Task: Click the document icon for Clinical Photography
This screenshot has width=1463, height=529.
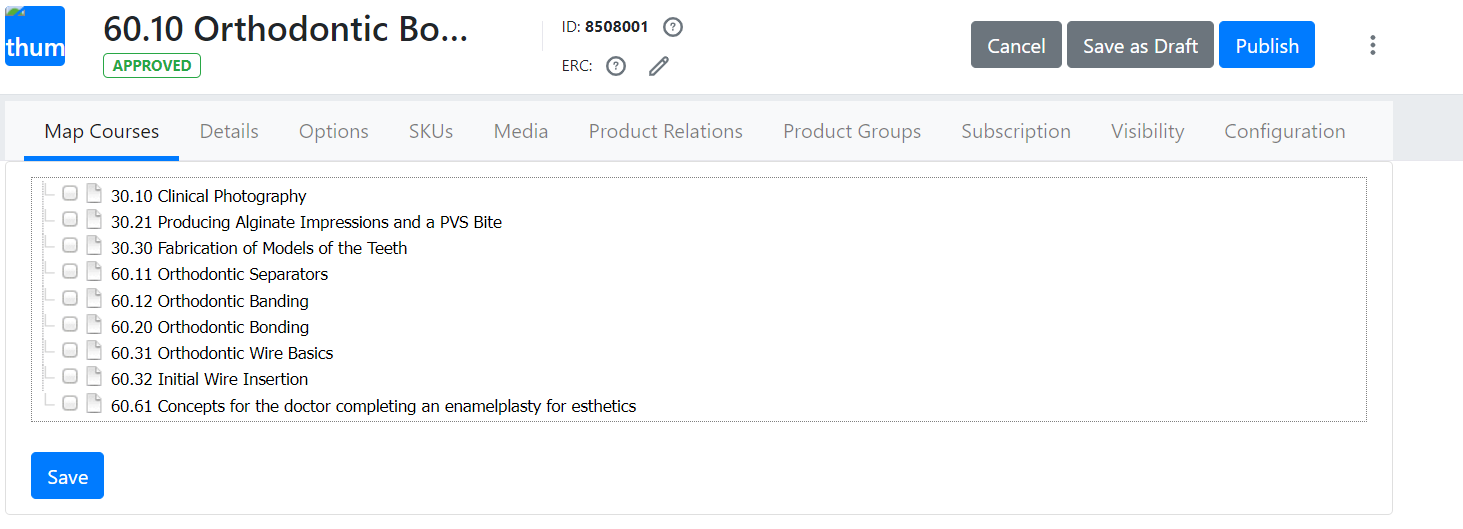Action: point(94,194)
